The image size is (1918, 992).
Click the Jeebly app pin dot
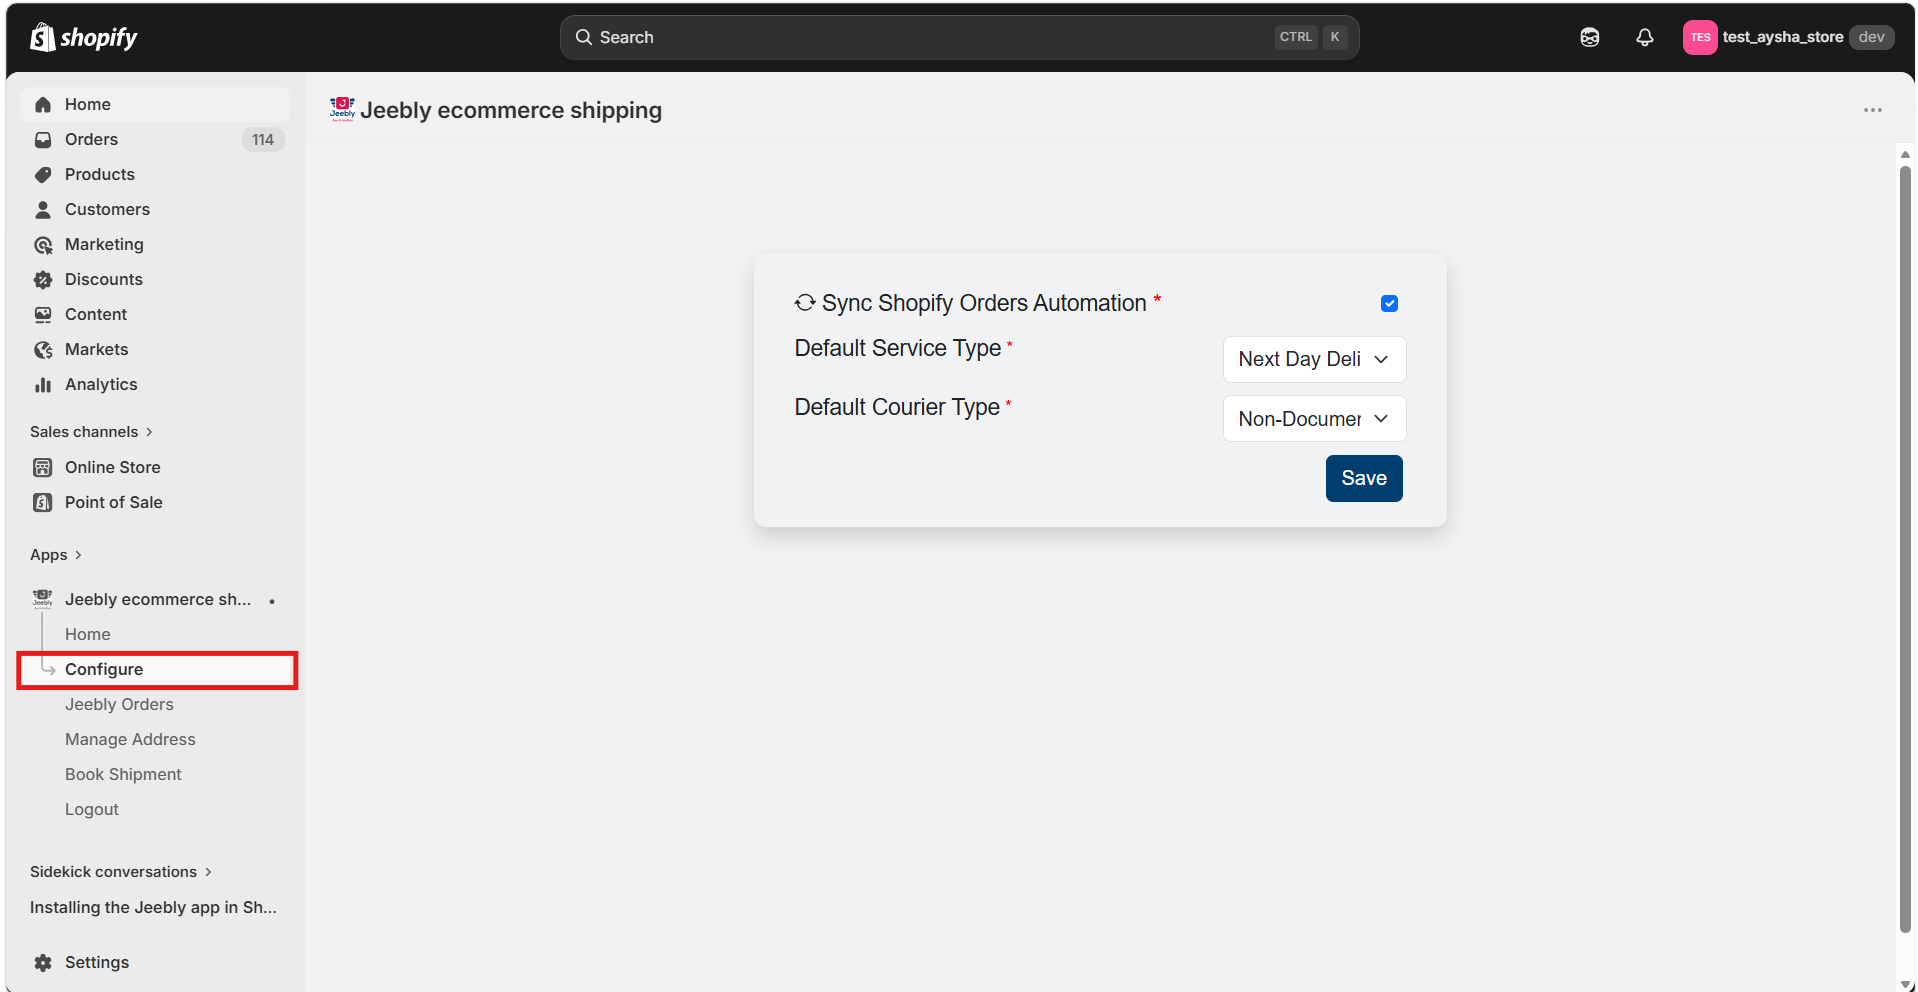272,601
